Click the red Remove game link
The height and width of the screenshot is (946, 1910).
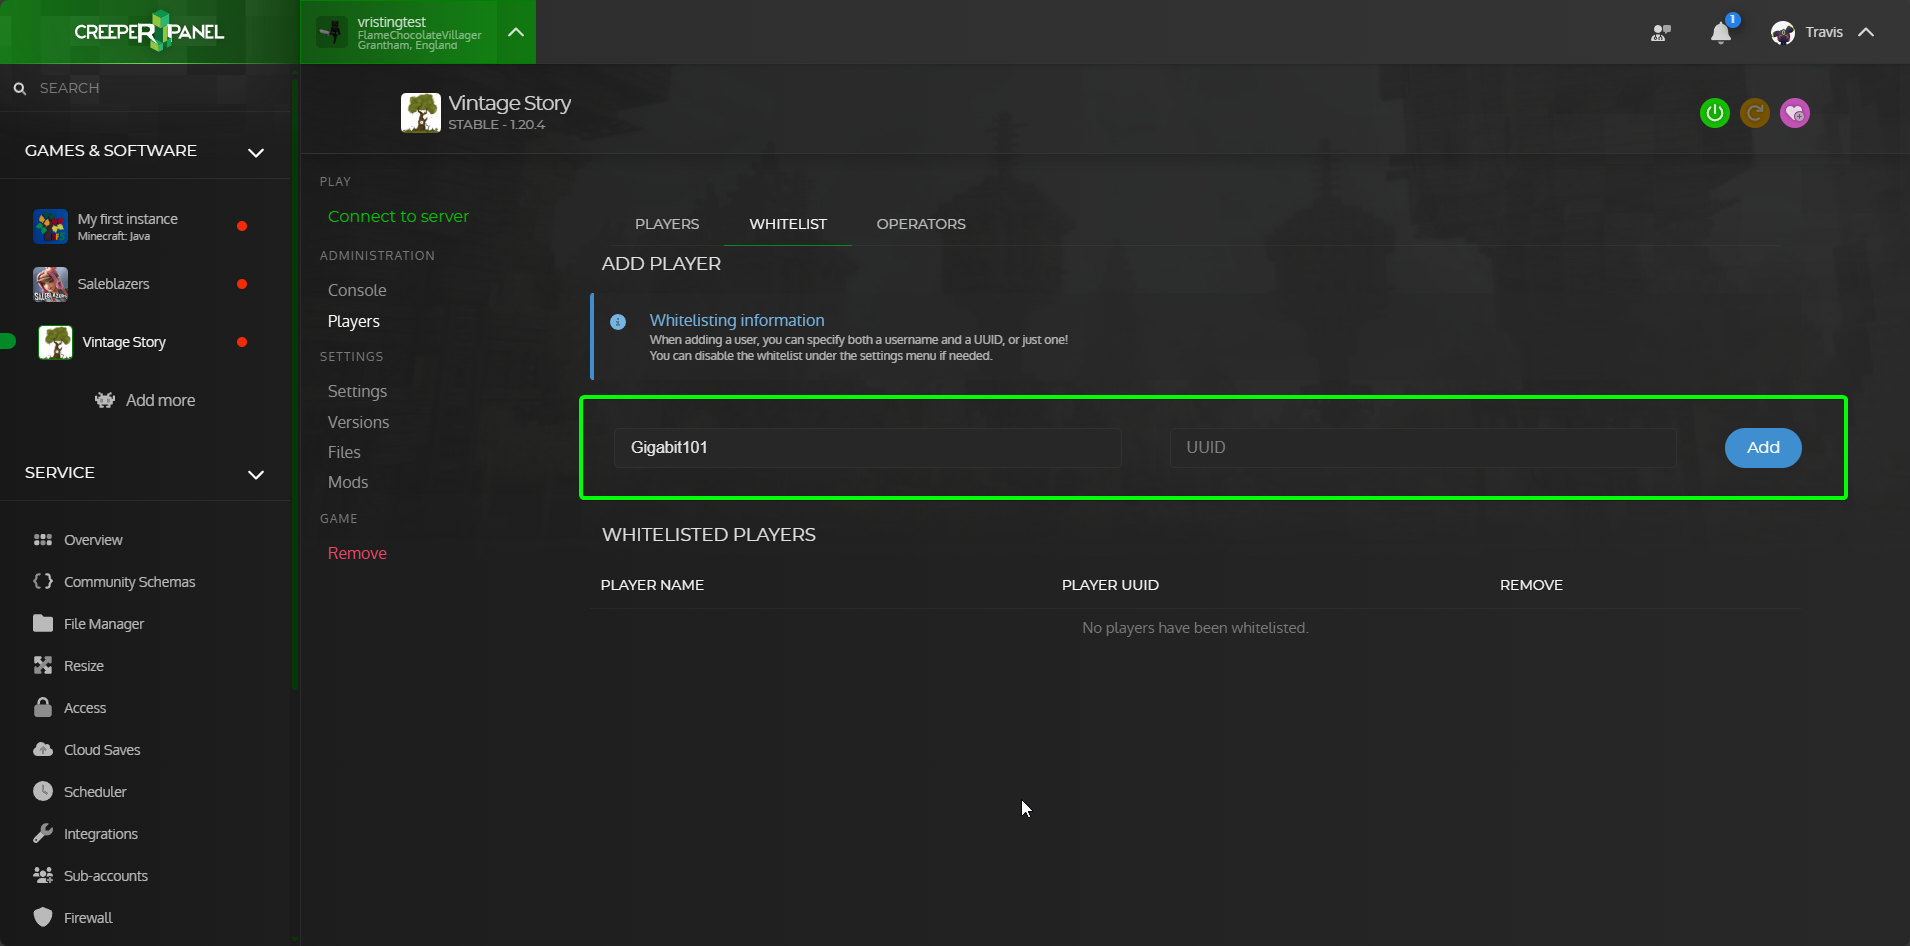click(357, 553)
